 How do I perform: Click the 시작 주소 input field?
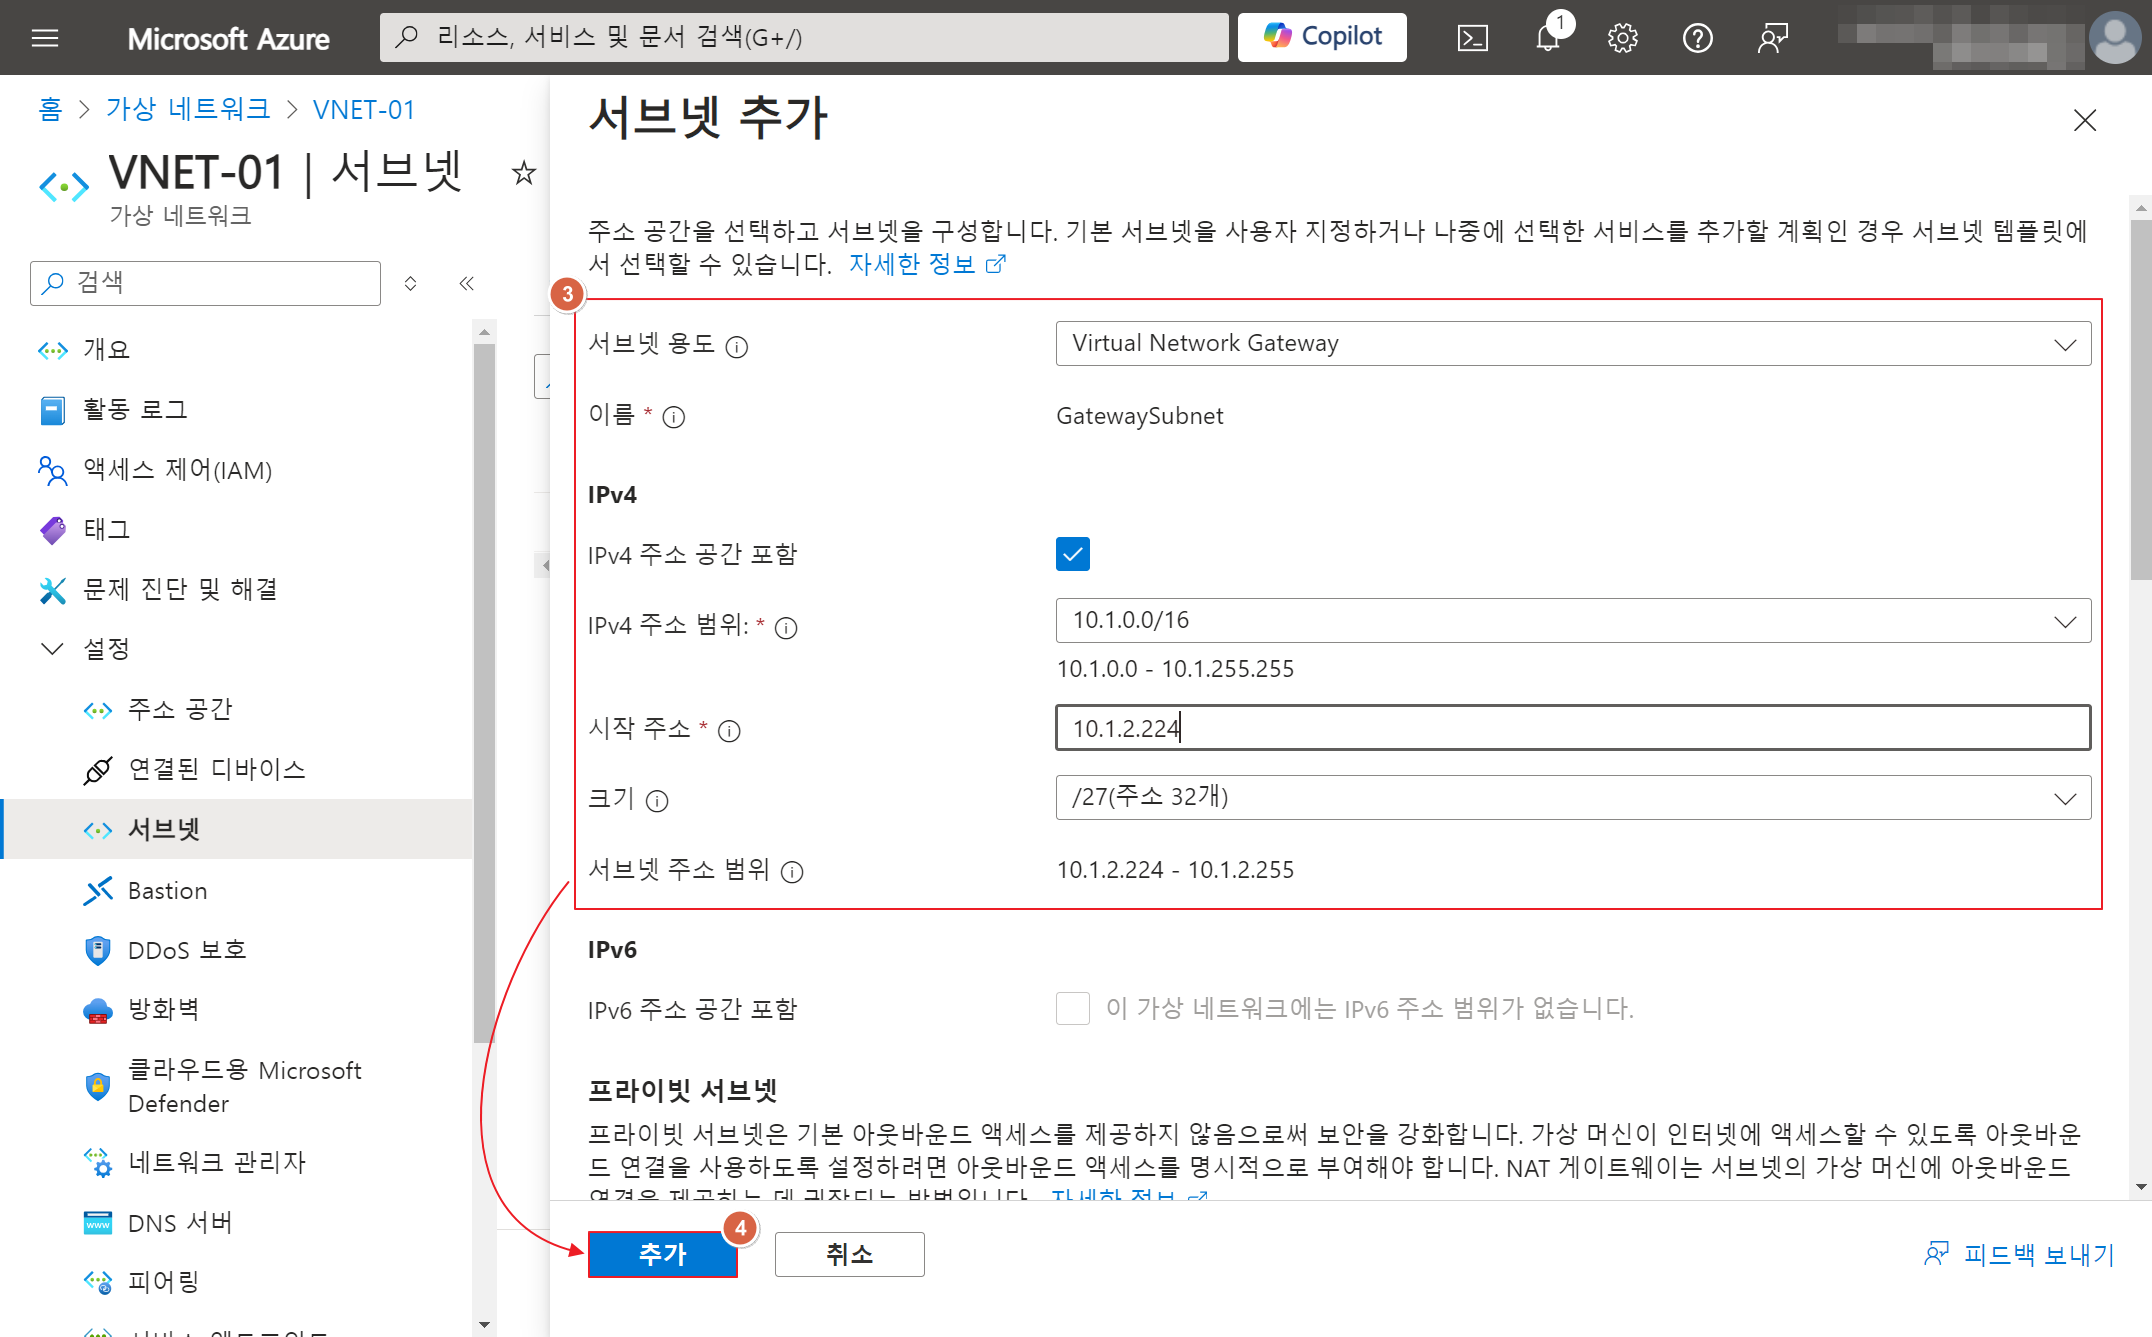coord(1572,728)
